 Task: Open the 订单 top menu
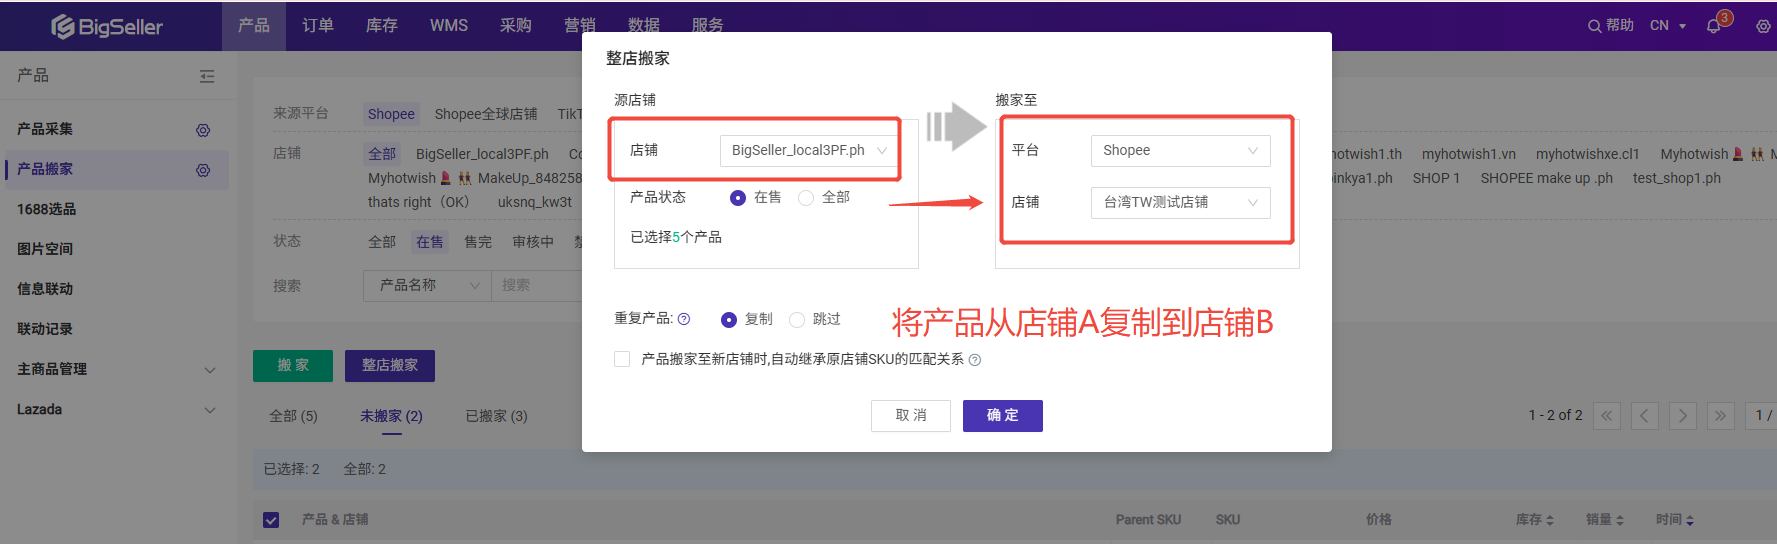(x=318, y=25)
